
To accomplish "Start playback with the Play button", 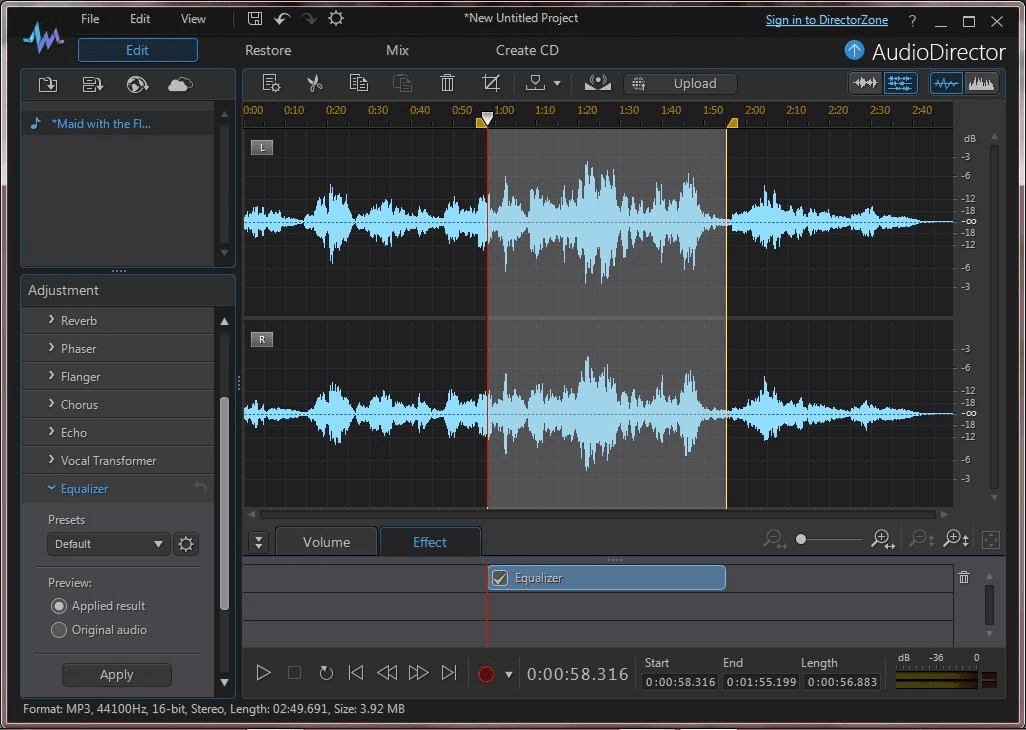I will point(263,673).
